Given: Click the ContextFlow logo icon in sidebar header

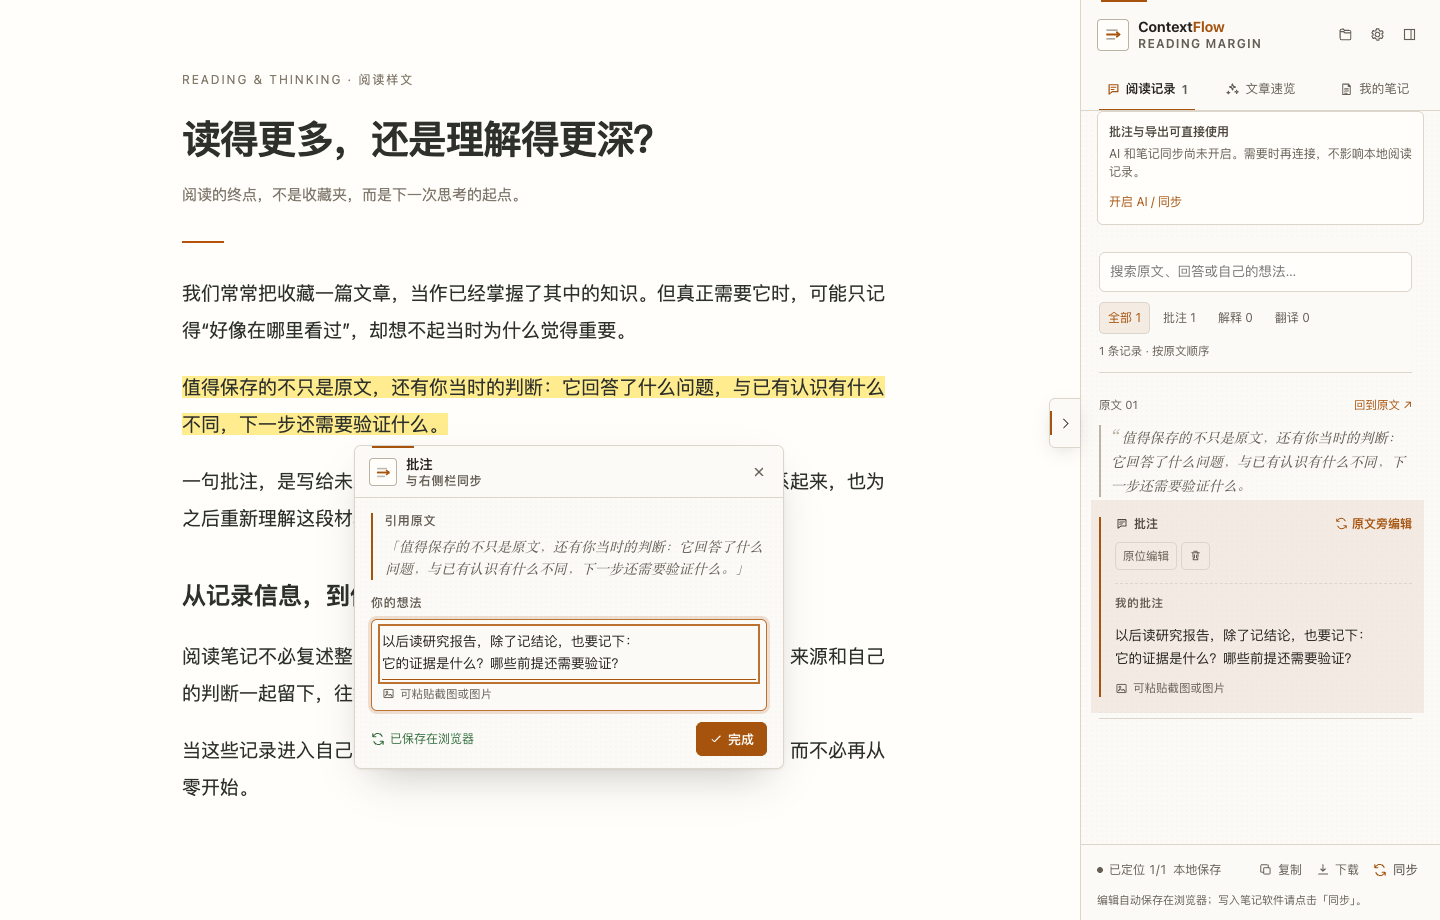Looking at the screenshot, I should [x=1113, y=35].
